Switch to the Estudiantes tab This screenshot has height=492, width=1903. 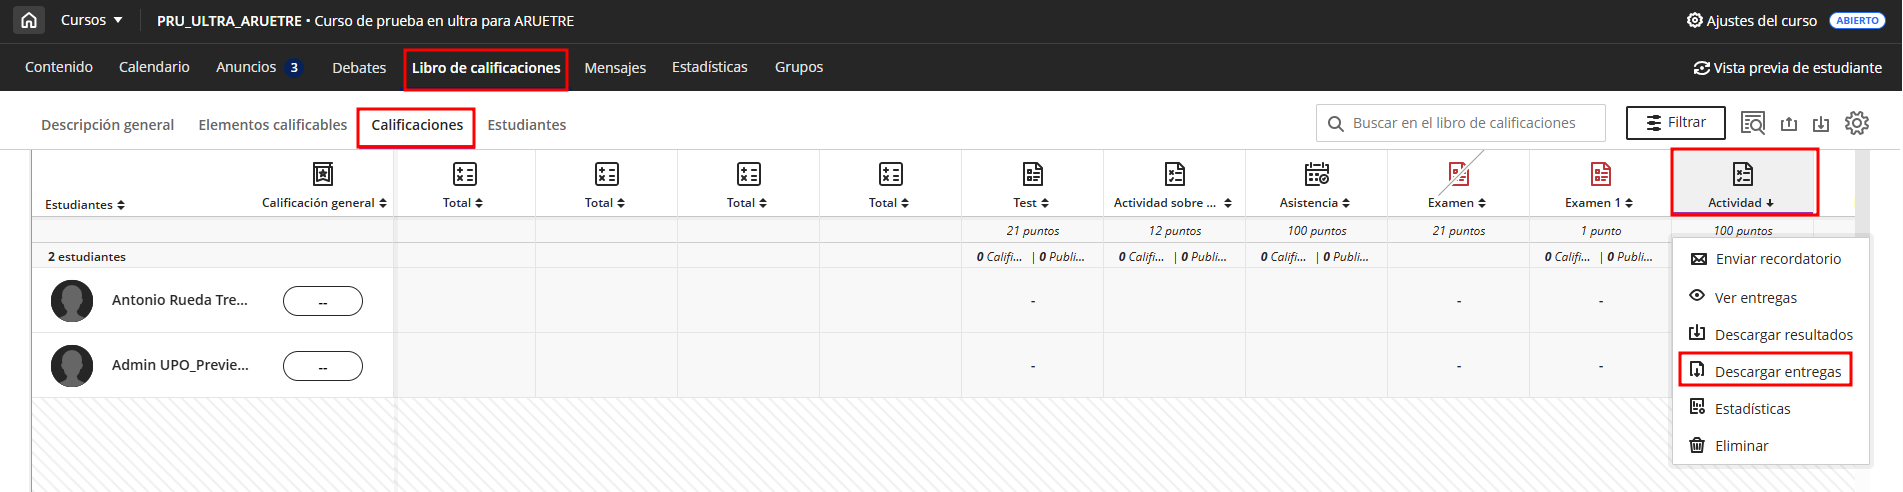(x=526, y=125)
